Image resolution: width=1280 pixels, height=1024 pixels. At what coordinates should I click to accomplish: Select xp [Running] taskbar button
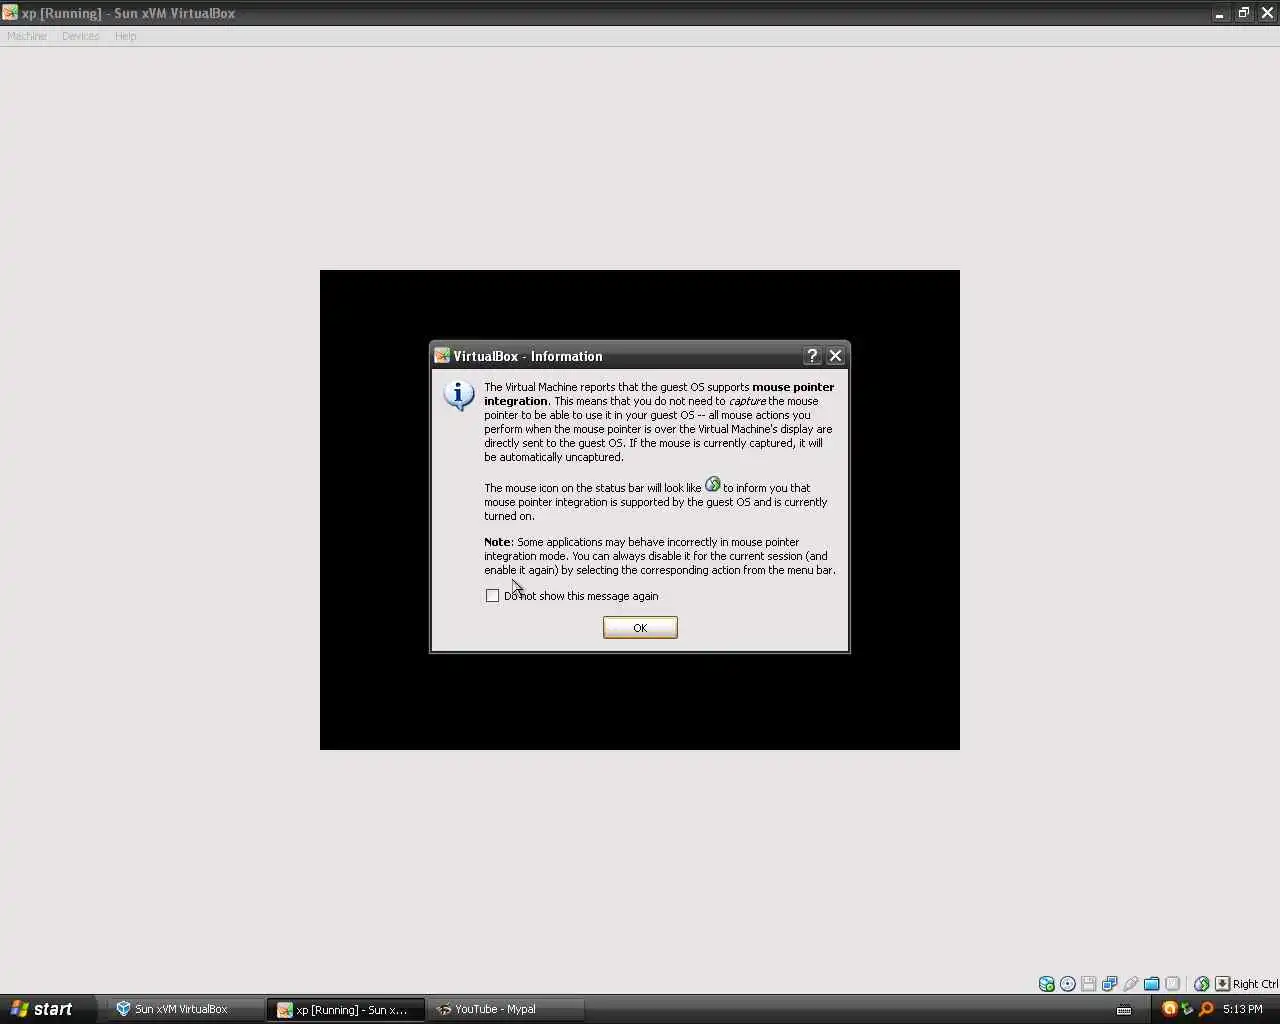point(346,1009)
